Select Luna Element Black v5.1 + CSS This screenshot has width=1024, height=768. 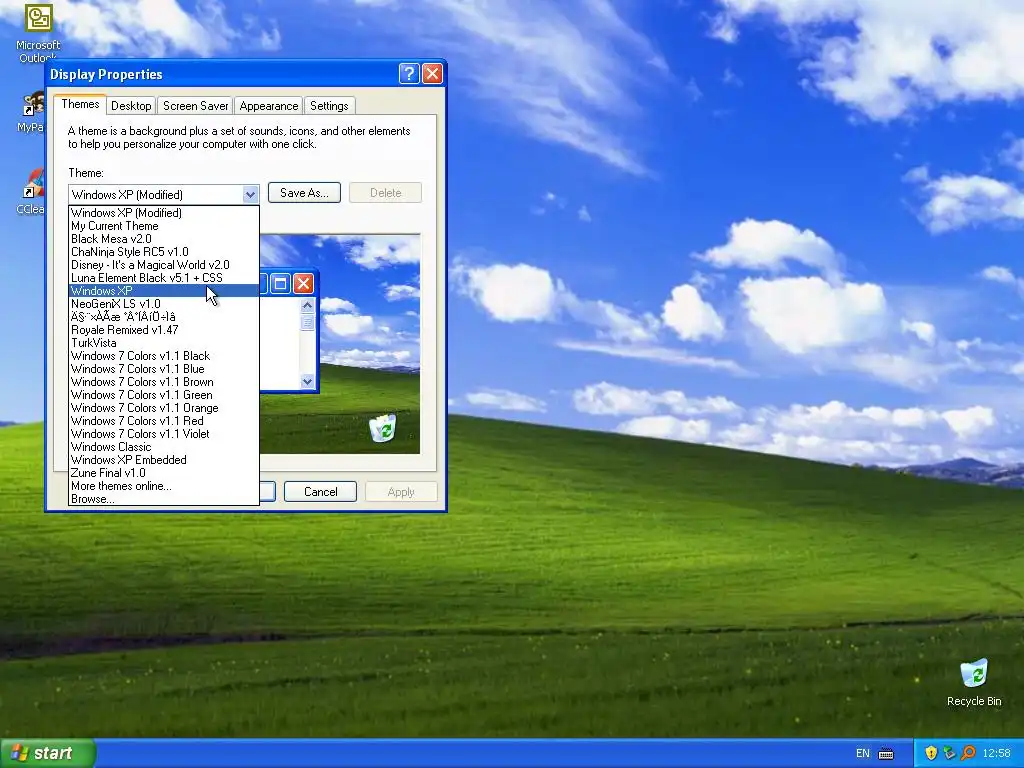163,278
